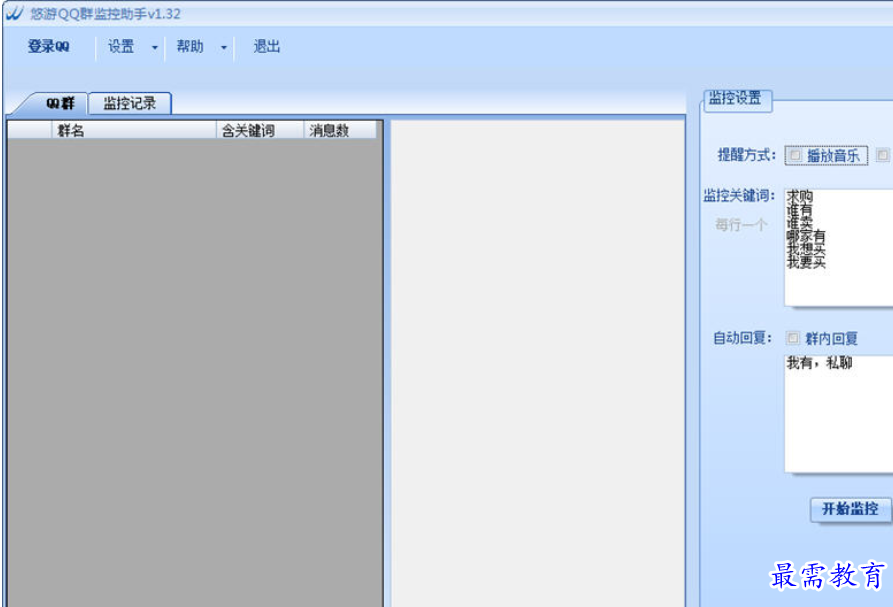Click the 消息数 column header
Viewport: 893px width, 607px height.
click(340, 130)
